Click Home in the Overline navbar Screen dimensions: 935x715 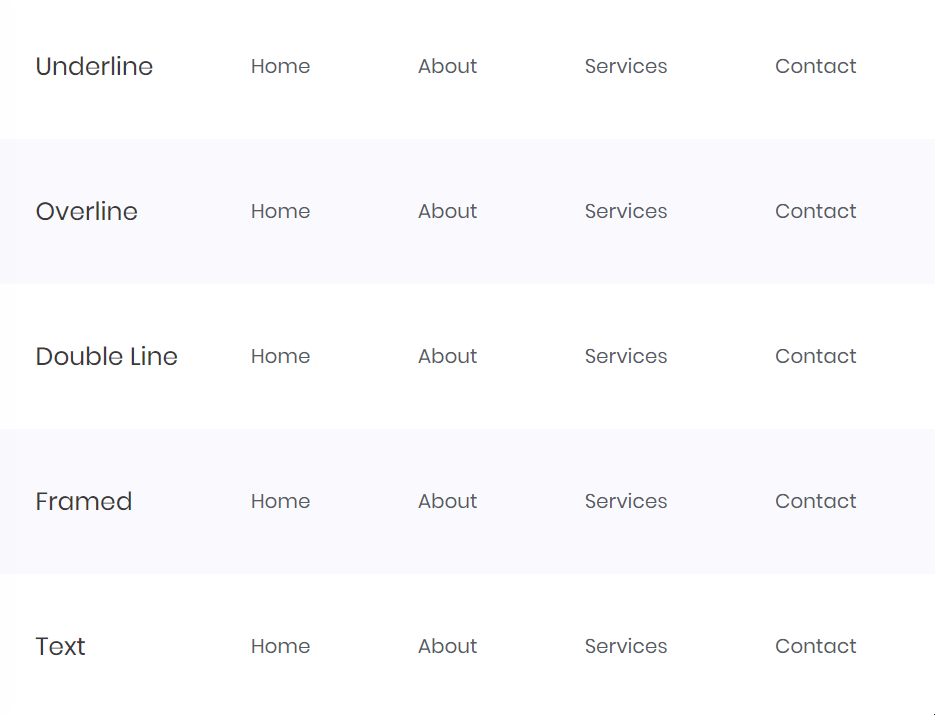click(280, 211)
